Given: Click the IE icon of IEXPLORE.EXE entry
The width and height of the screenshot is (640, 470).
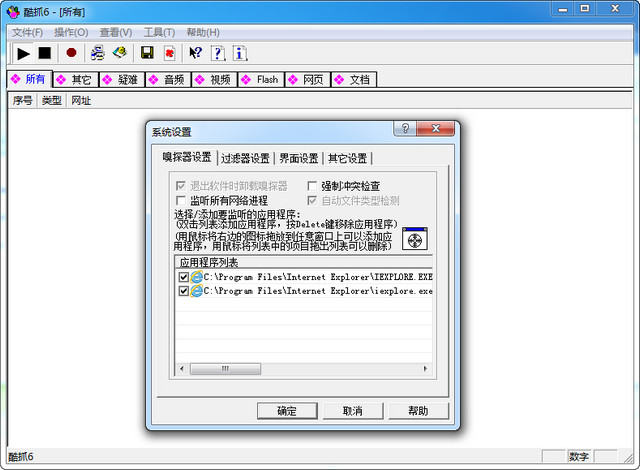Looking at the screenshot, I should 196,277.
